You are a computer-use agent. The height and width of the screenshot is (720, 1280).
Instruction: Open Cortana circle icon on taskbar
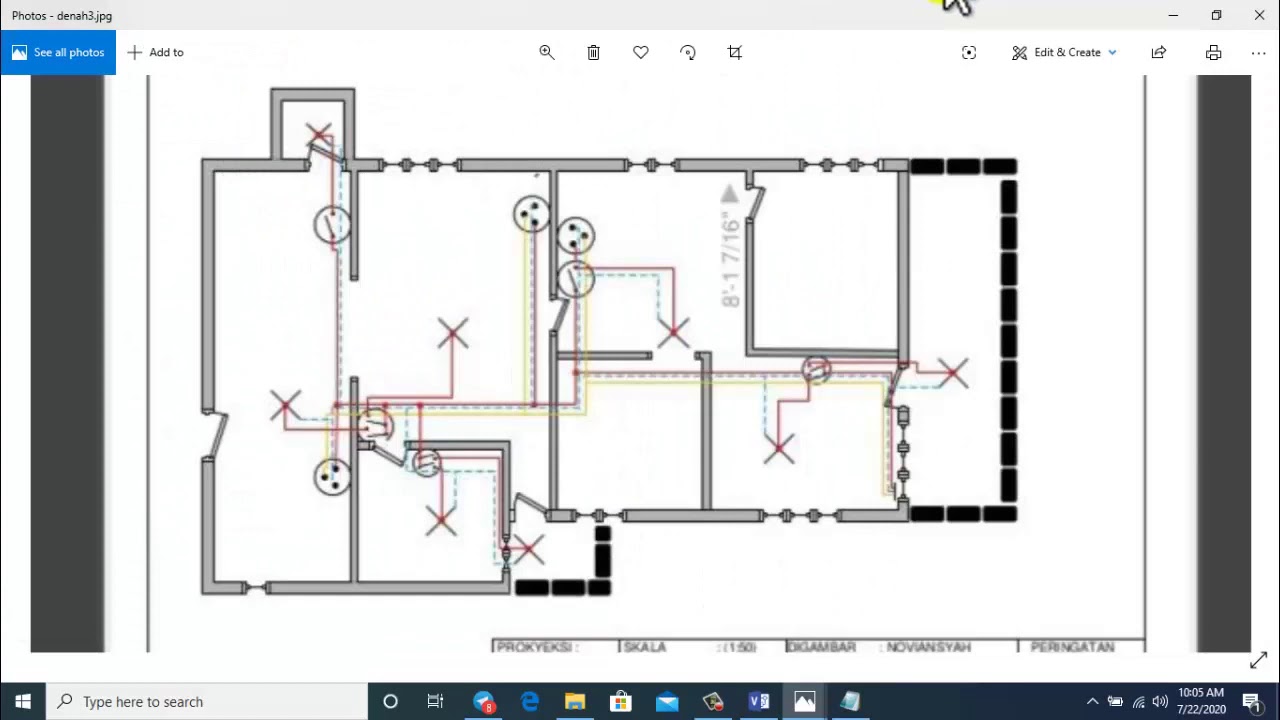[390, 701]
